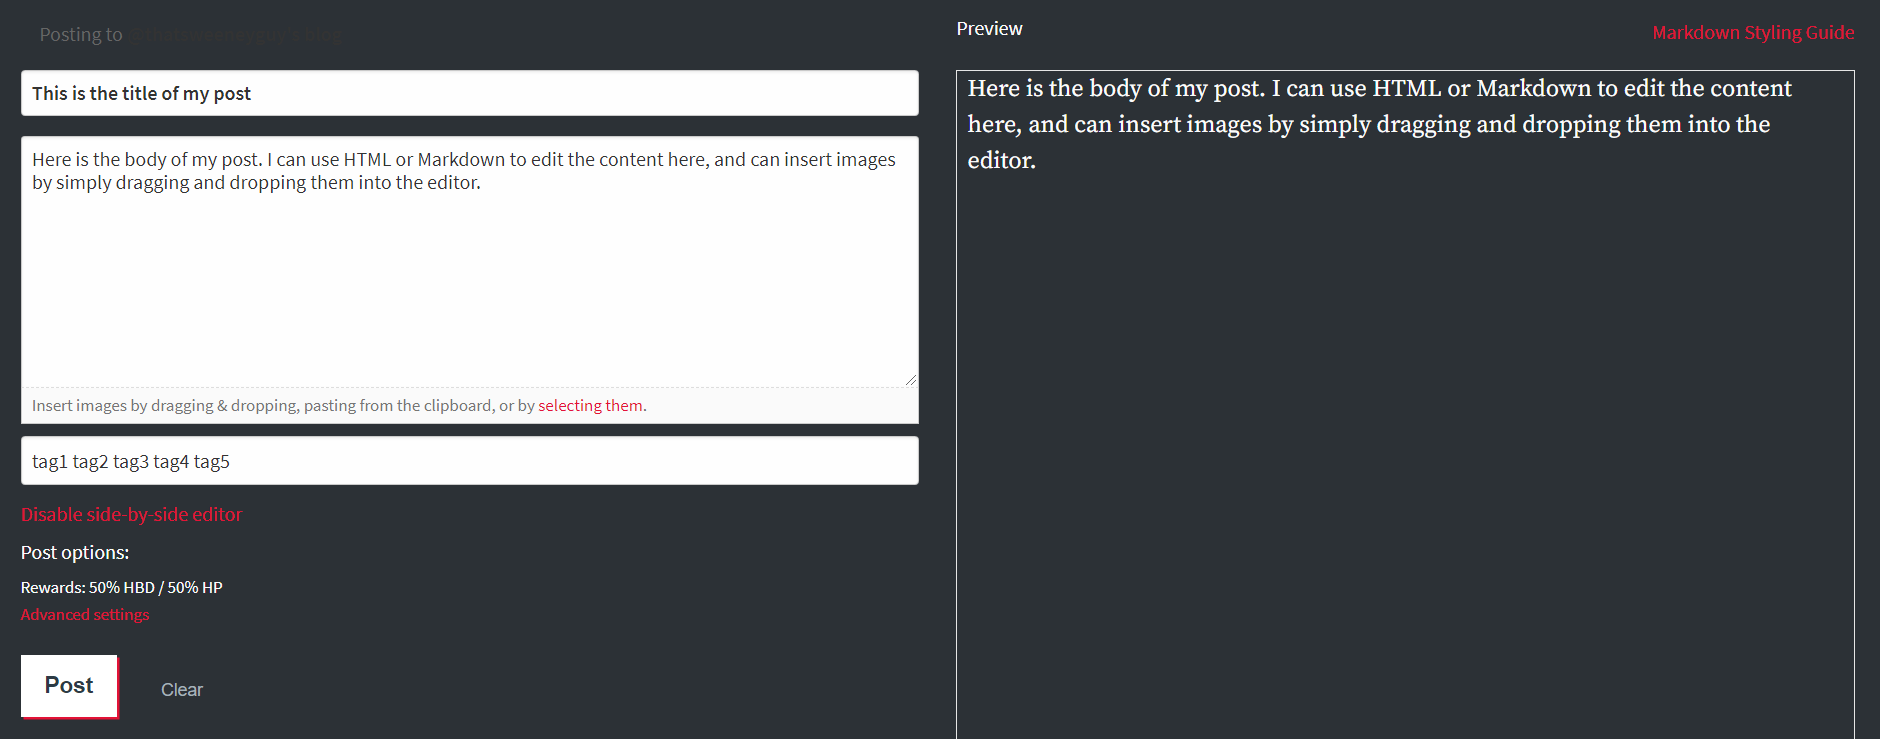Click the post title input field
Screen dimensions: 1880x739
click(469, 93)
